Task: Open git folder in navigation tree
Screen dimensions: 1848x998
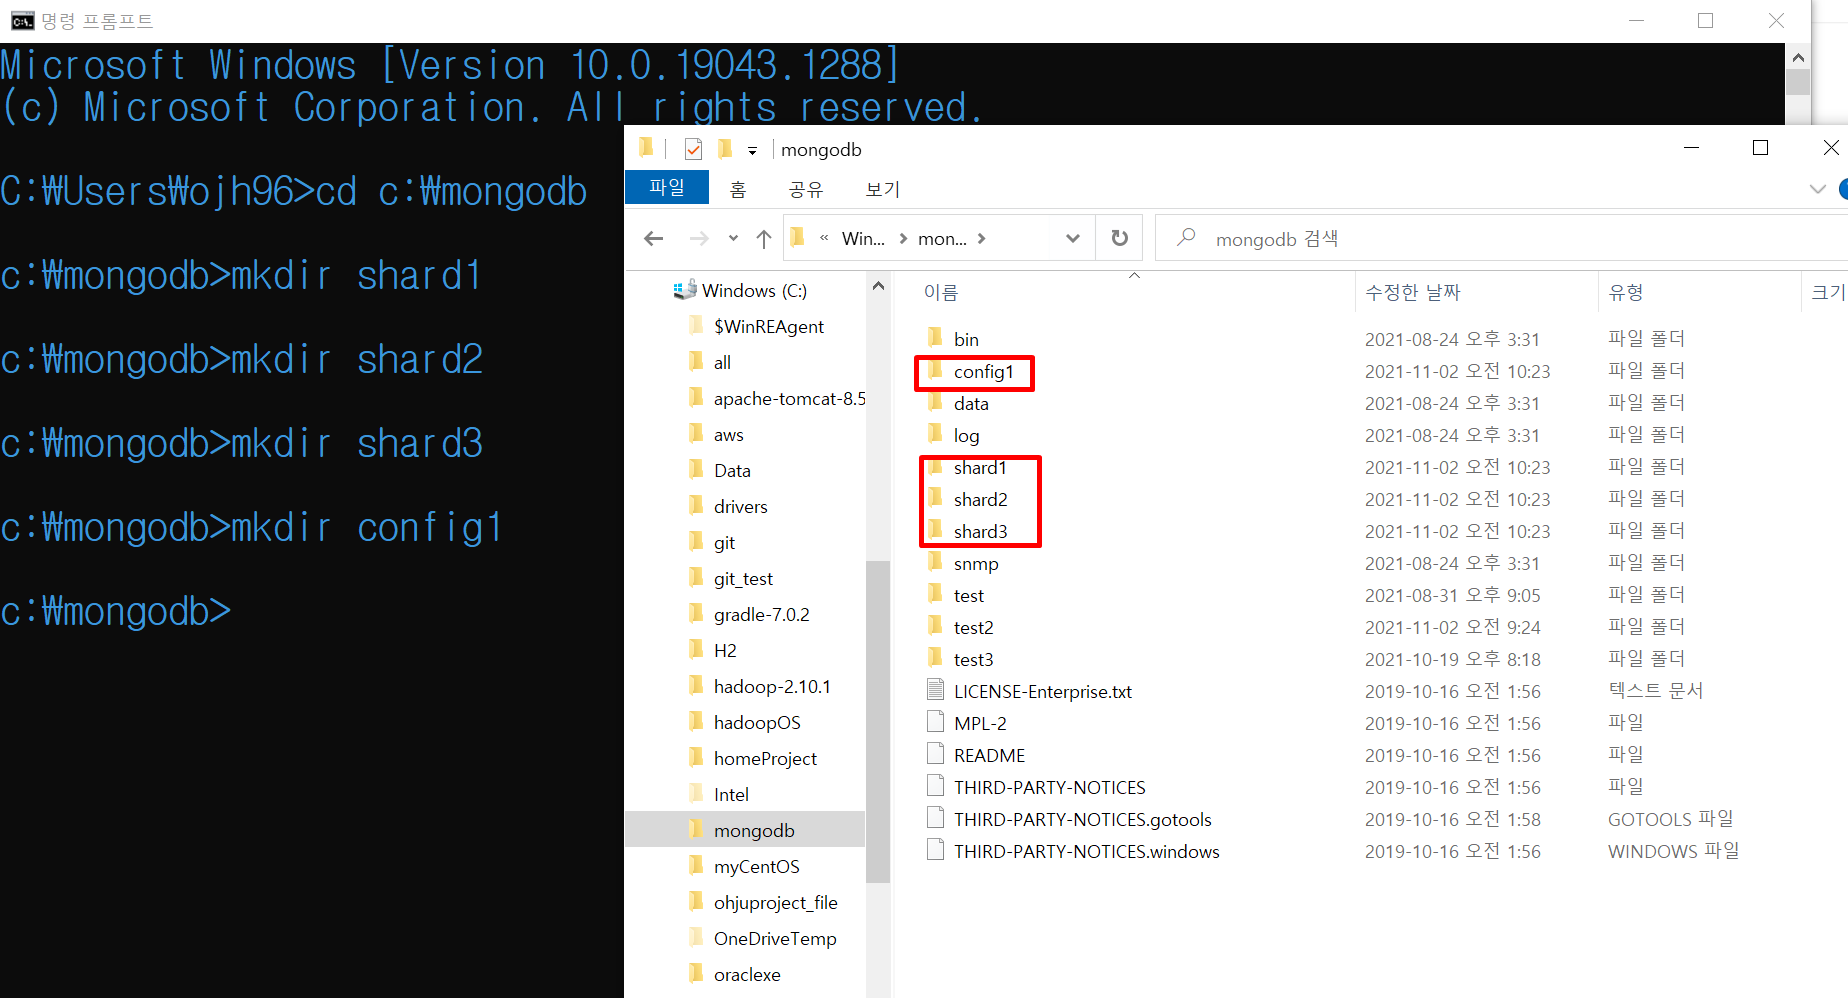Action: click(724, 543)
